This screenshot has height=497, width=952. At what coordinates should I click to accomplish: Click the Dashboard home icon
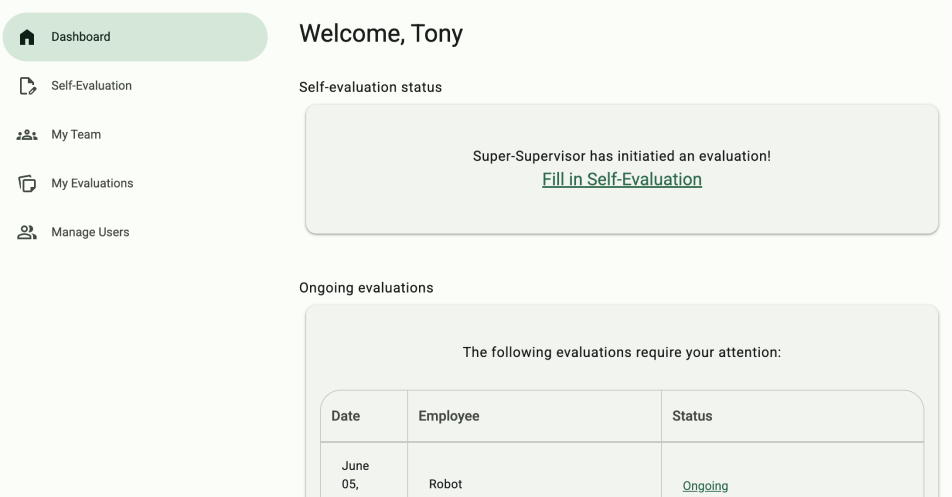[28, 37]
